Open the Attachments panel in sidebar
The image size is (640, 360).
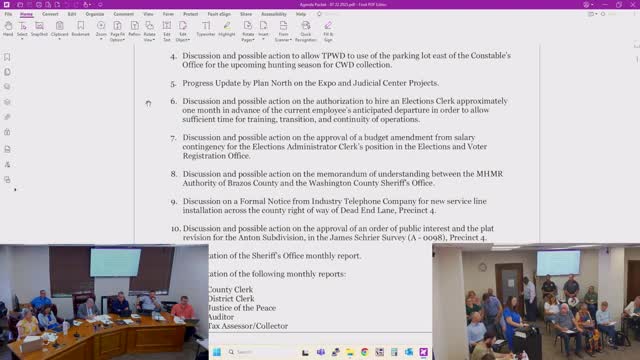(x=7, y=117)
